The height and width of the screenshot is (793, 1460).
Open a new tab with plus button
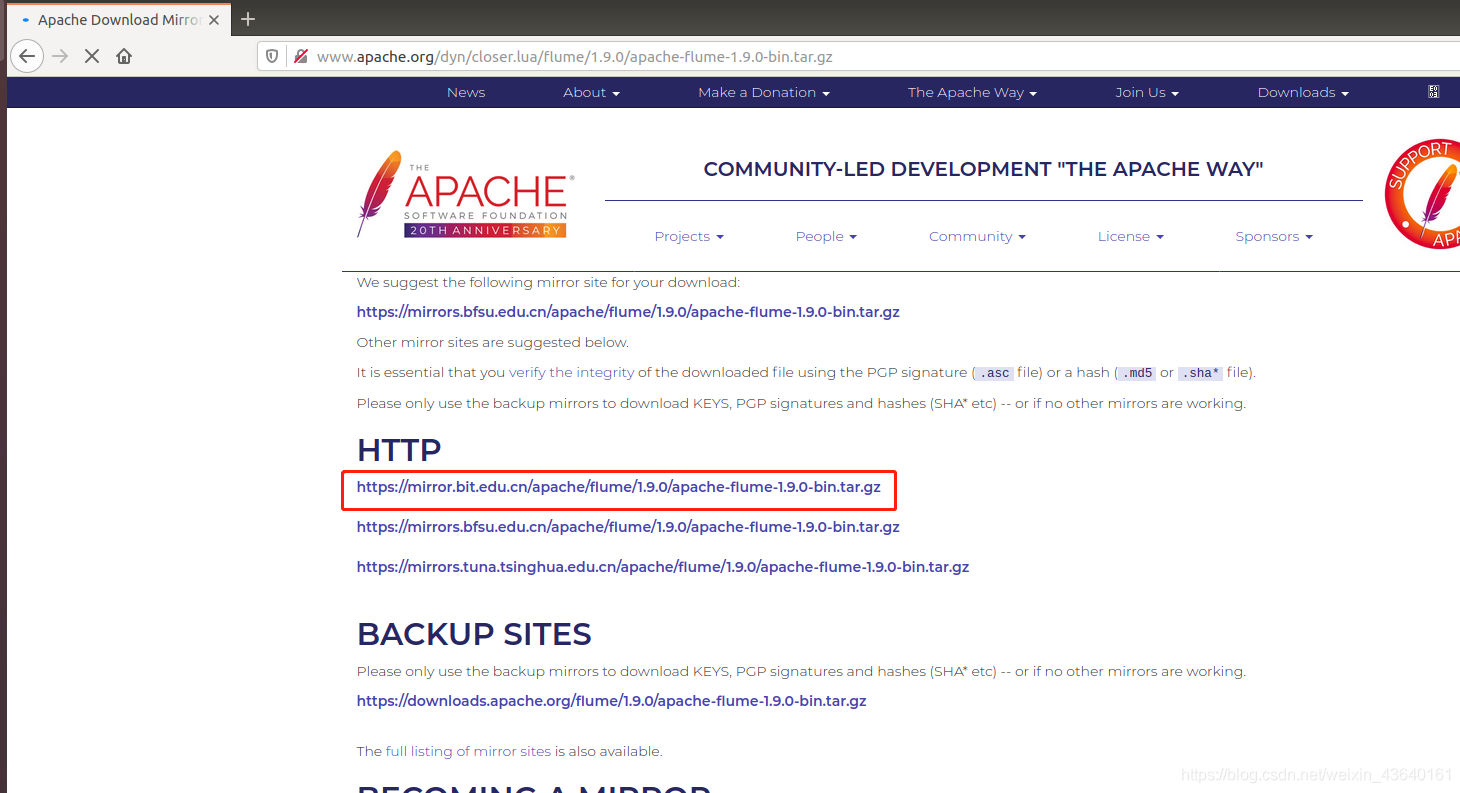coord(248,19)
